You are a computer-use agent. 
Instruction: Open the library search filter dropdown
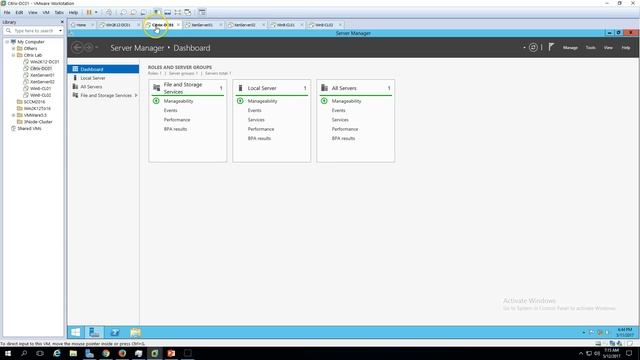[60, 31]
